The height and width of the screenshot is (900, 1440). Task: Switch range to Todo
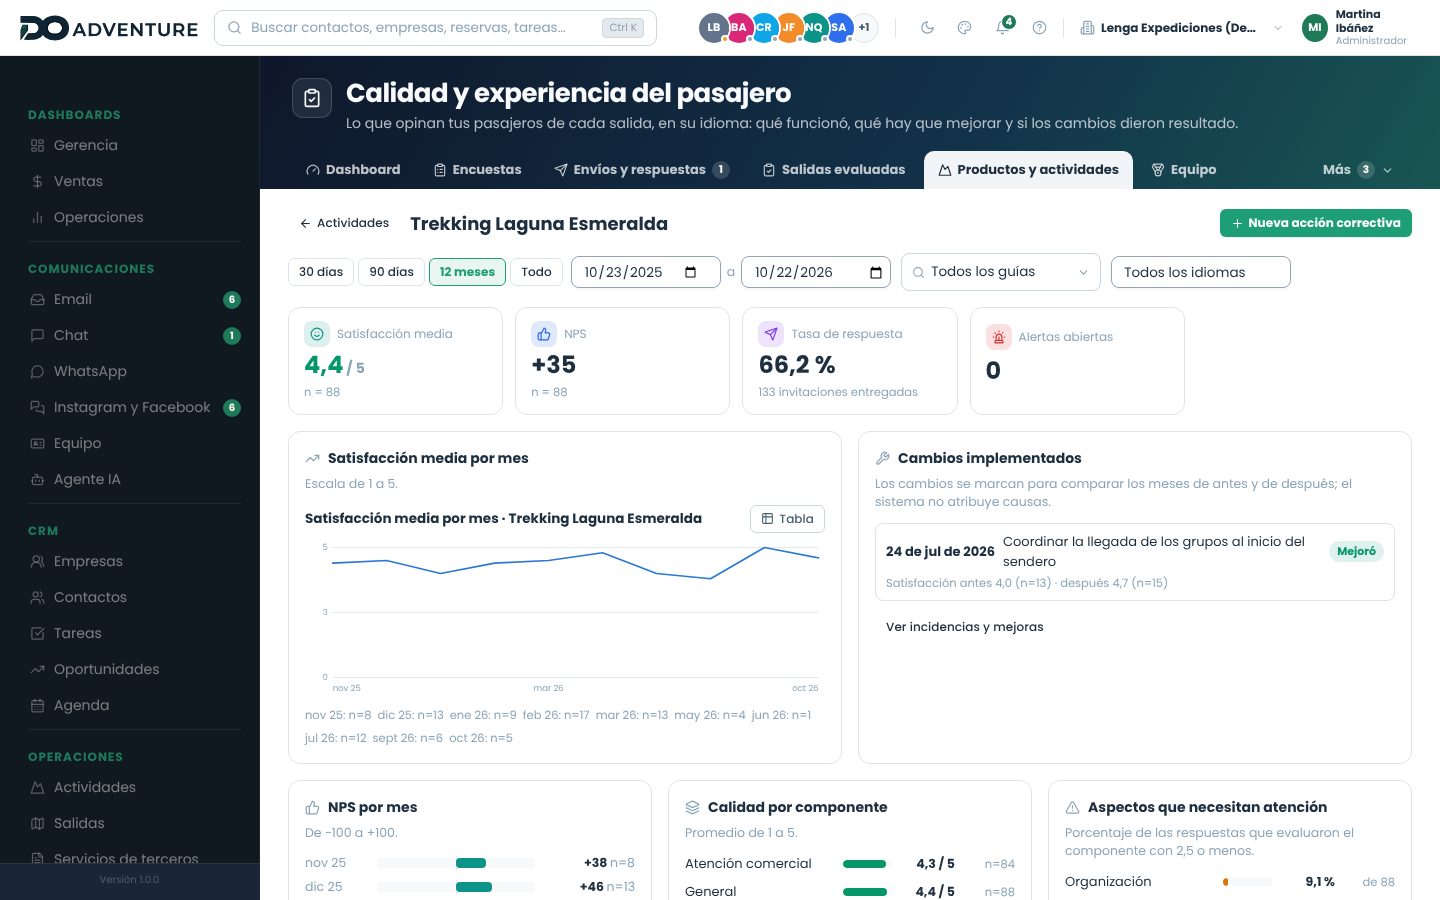point(536,272)
